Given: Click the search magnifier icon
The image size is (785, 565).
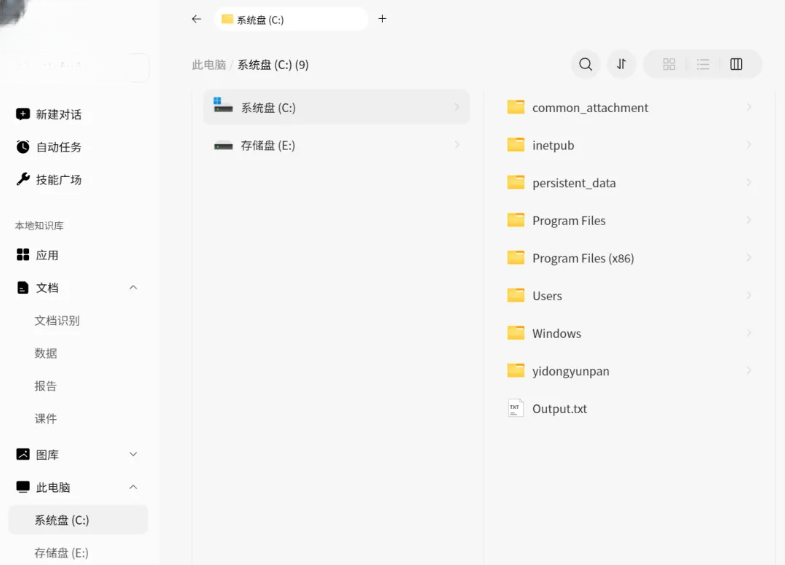Looking at the screenshot, I should pyautogui.click(x=585, y=64).
